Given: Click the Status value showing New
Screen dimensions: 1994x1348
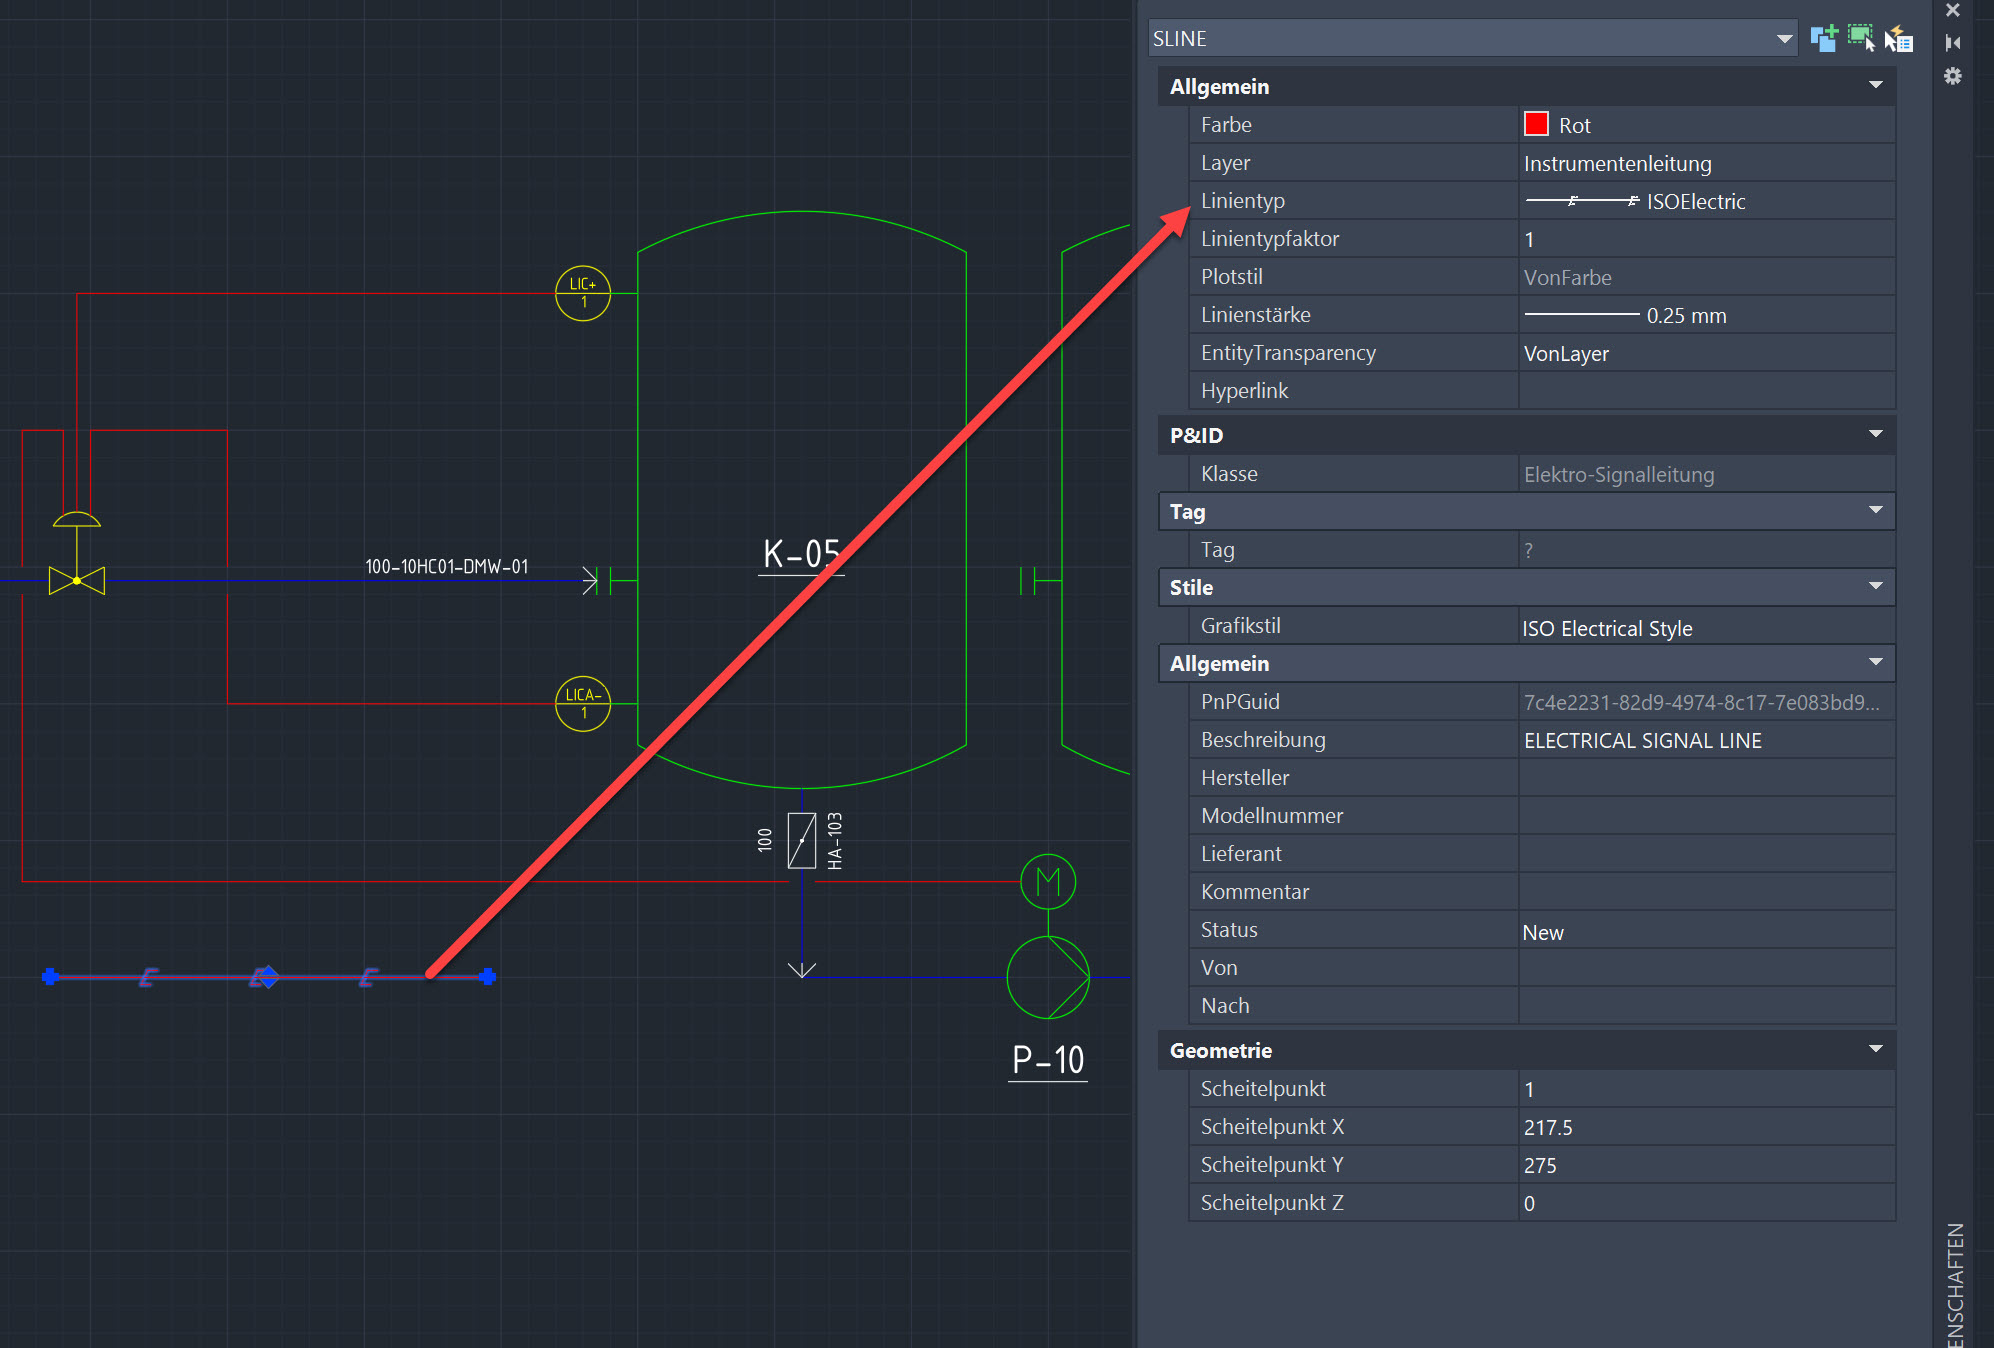Looking at the screenshot, I should pyautogui.click(x=1543, y=931).
